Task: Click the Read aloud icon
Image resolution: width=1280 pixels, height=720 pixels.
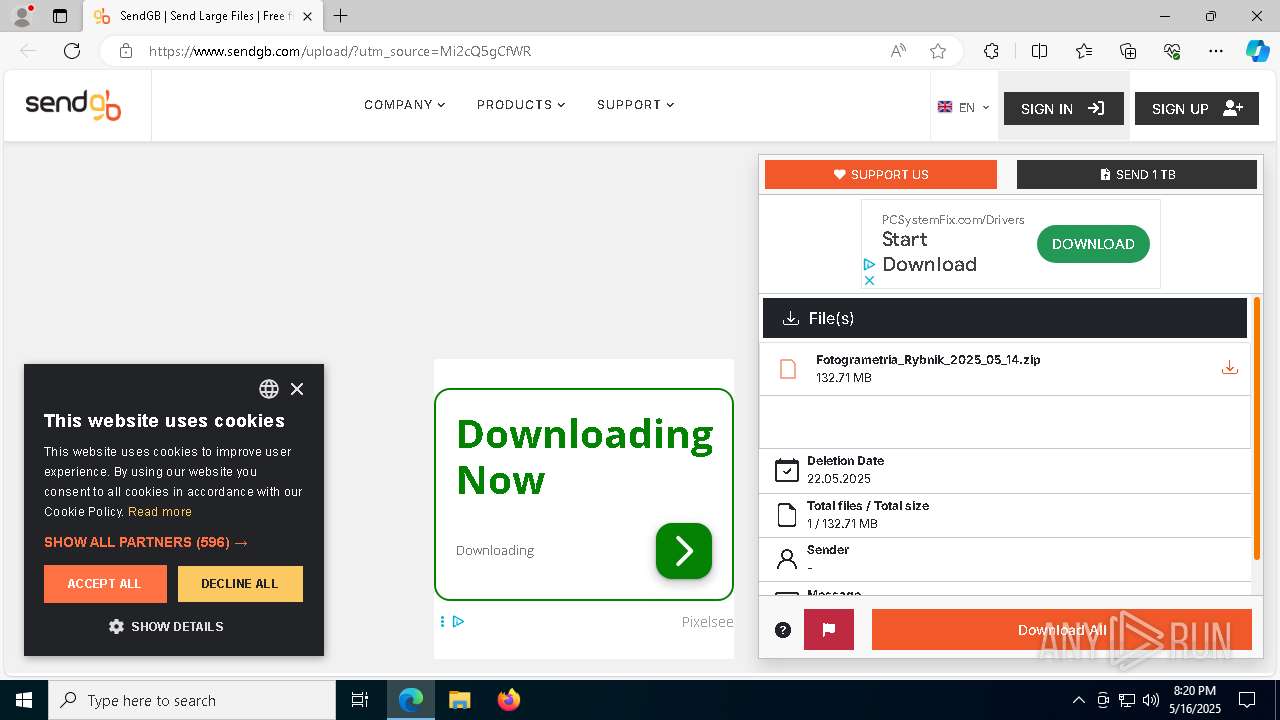Action: (898, 51)
